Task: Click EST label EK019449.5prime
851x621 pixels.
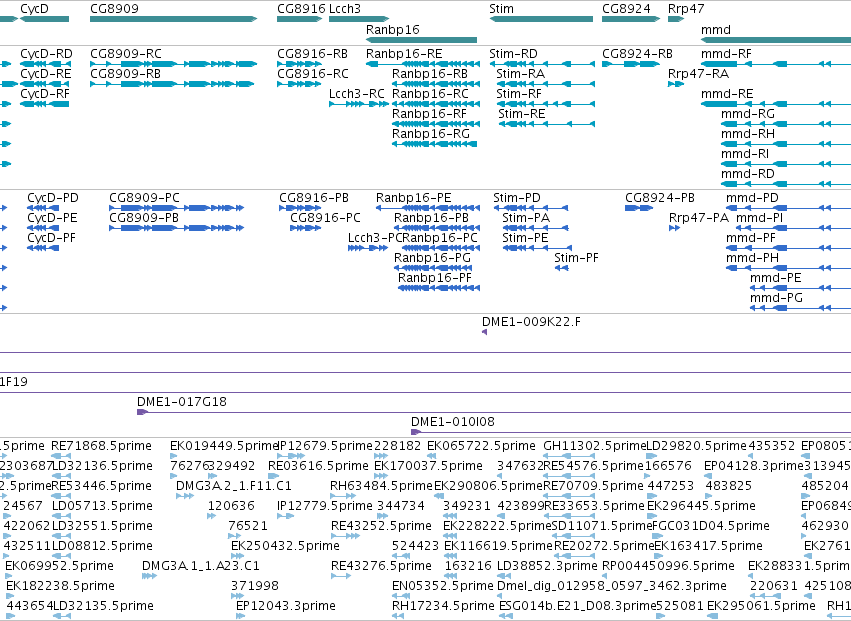Action: coord(224,446)
